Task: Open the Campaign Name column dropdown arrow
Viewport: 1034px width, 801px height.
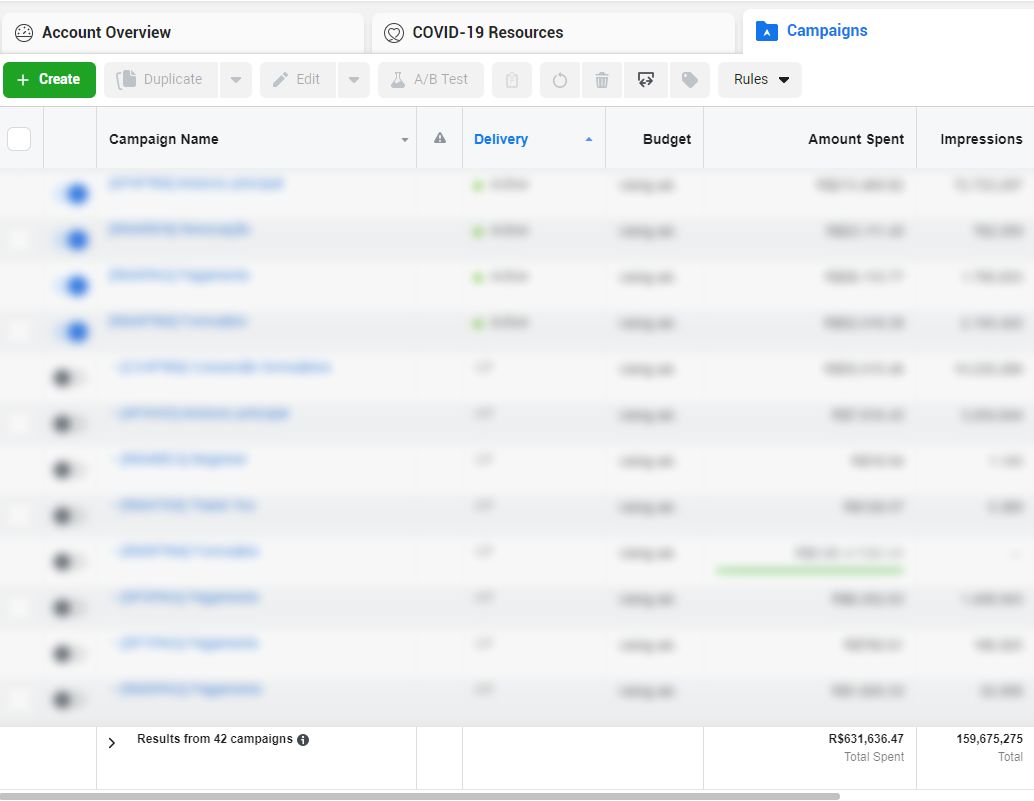Action: (405, 140)
